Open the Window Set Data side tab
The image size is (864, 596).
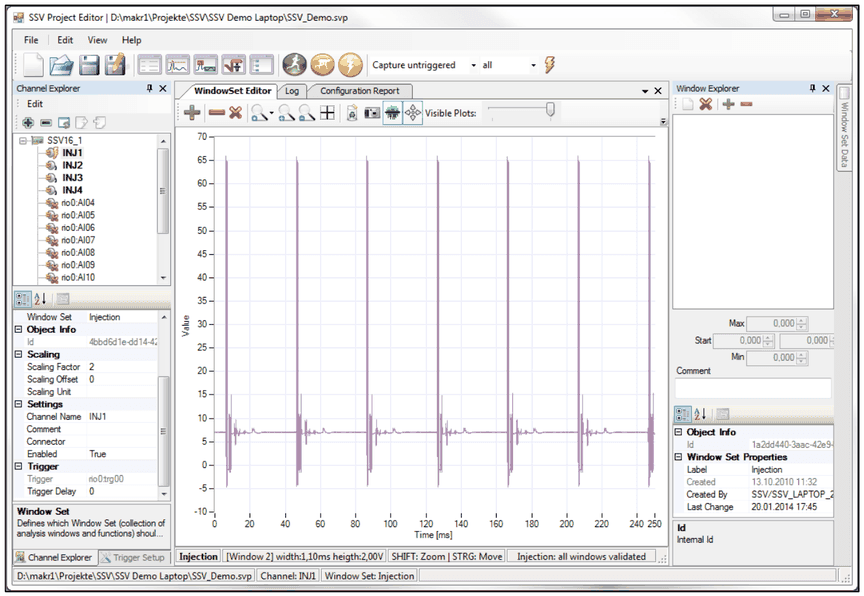tap(844, 128)
